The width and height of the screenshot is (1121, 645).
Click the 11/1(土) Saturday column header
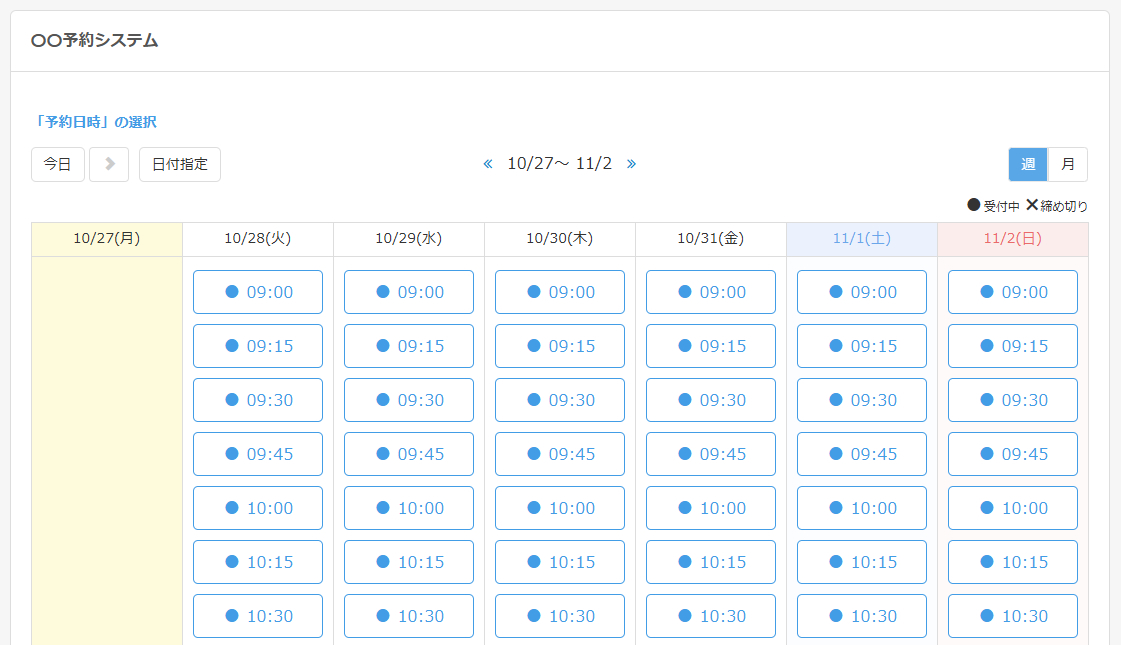coord(862,239)
